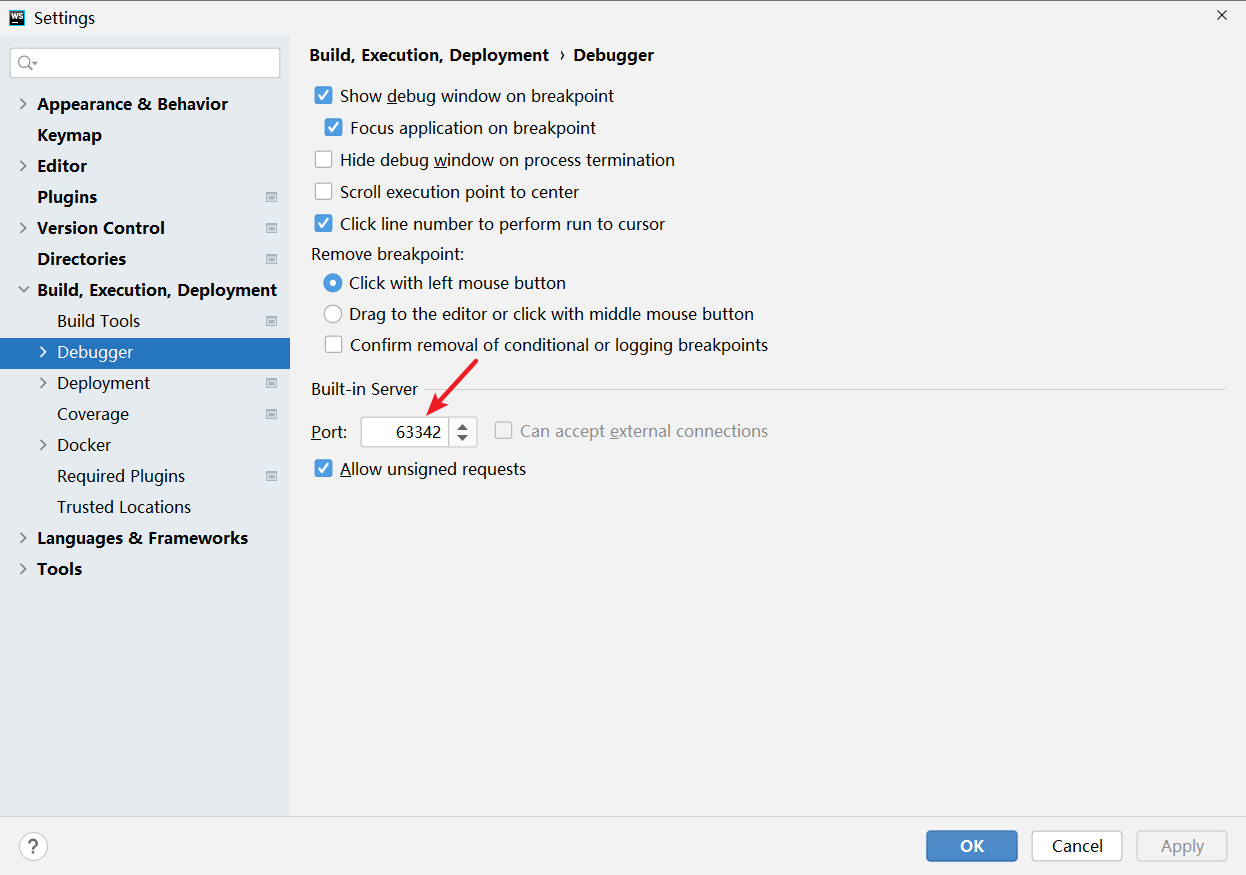Open Build, Execution, Deployment breadcrumb
Image resolution: width=1246 pixels, height=875 pixels.
tap(429, 55)
